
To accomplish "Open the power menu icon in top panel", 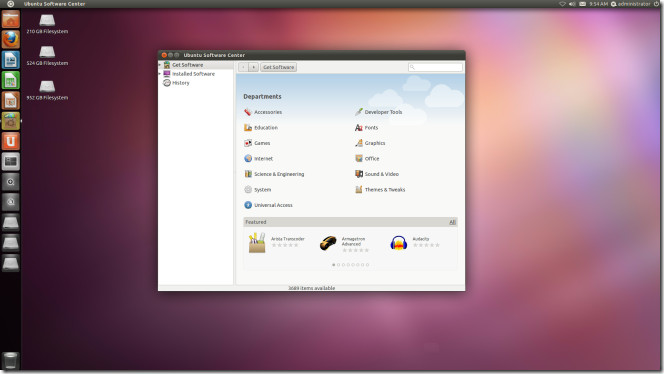I will [x=657, y=4].
